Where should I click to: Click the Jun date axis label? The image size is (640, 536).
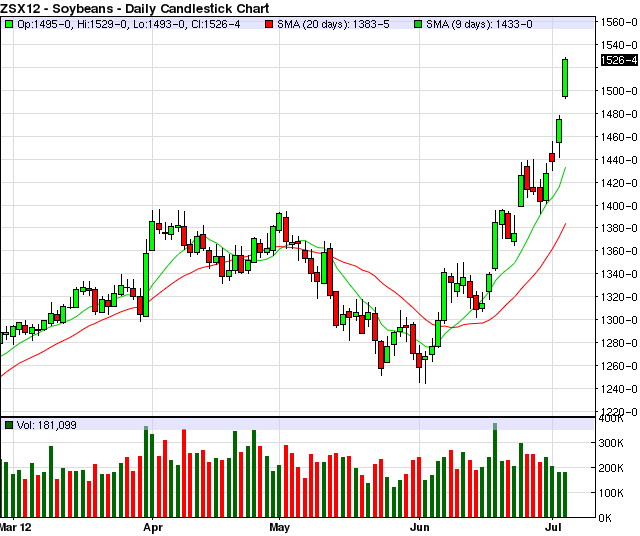coord(420,527)
